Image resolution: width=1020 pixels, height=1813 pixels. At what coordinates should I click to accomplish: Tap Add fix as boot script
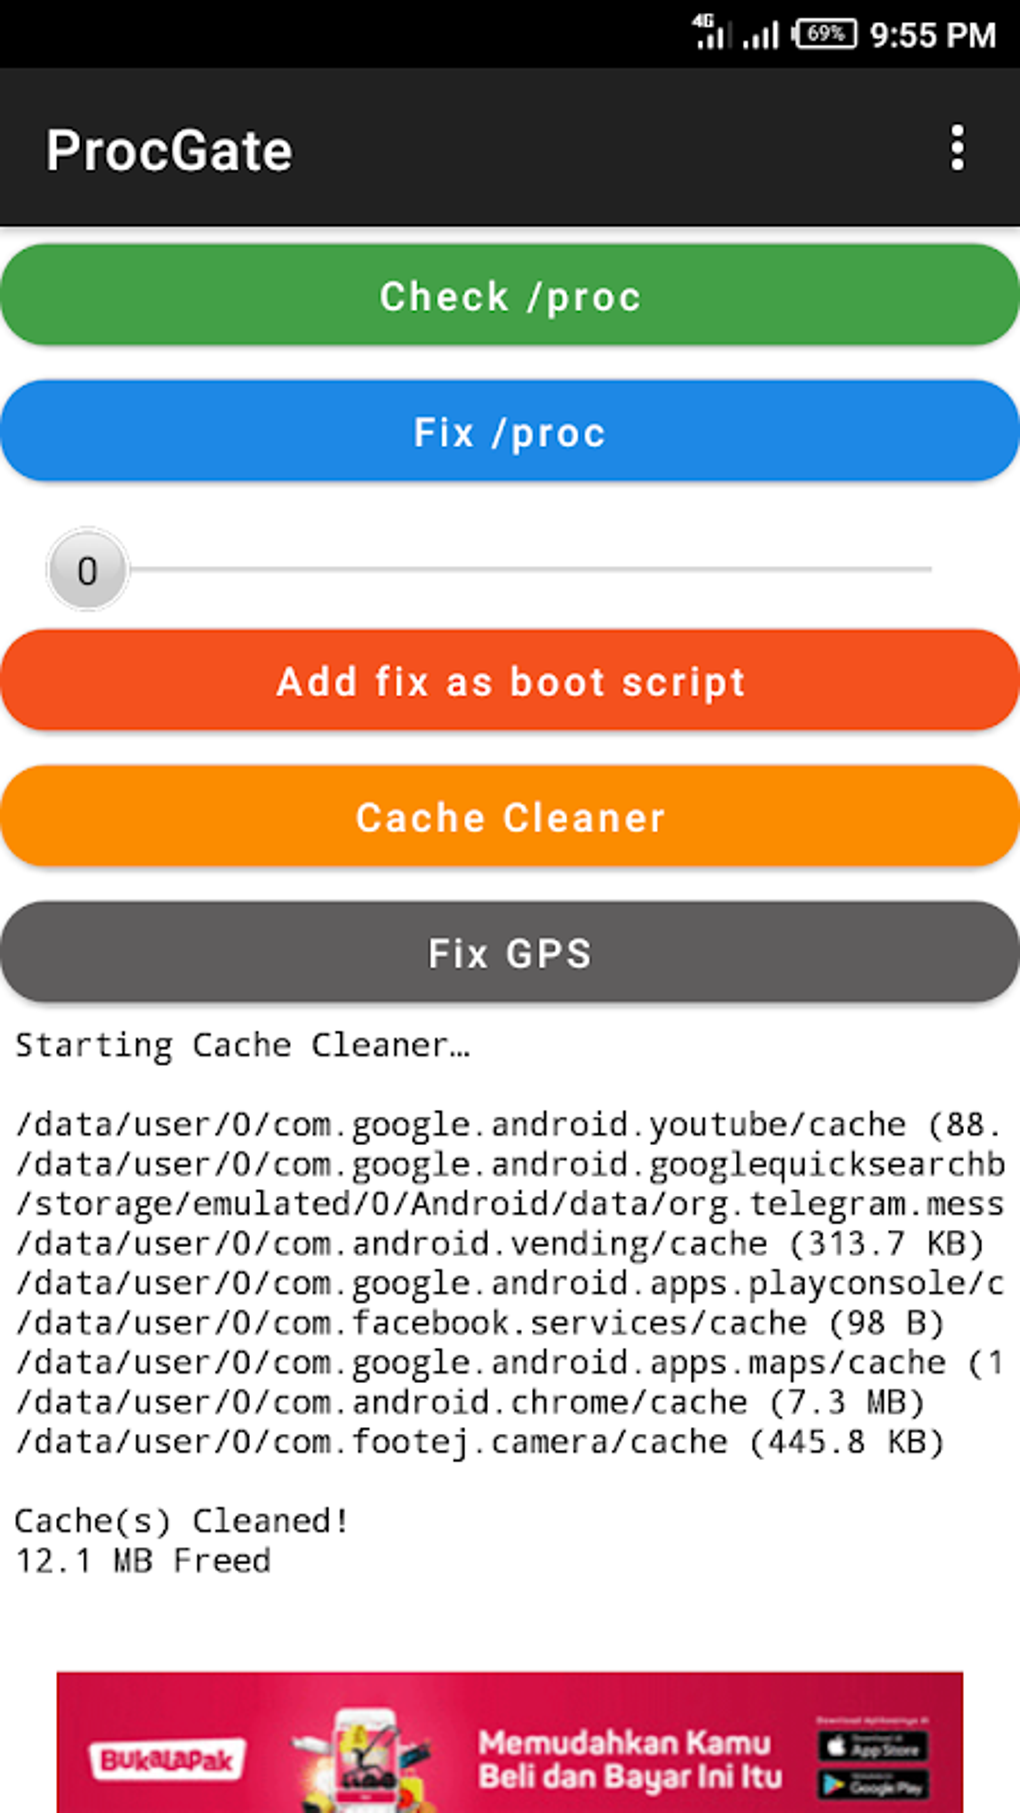[x=510, y=681]
